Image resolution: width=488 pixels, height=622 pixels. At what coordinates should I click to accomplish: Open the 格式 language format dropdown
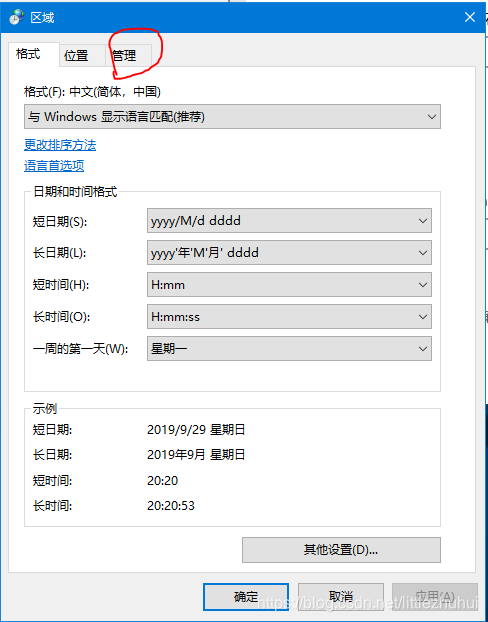pyautogui.click(x=232, y=117)
